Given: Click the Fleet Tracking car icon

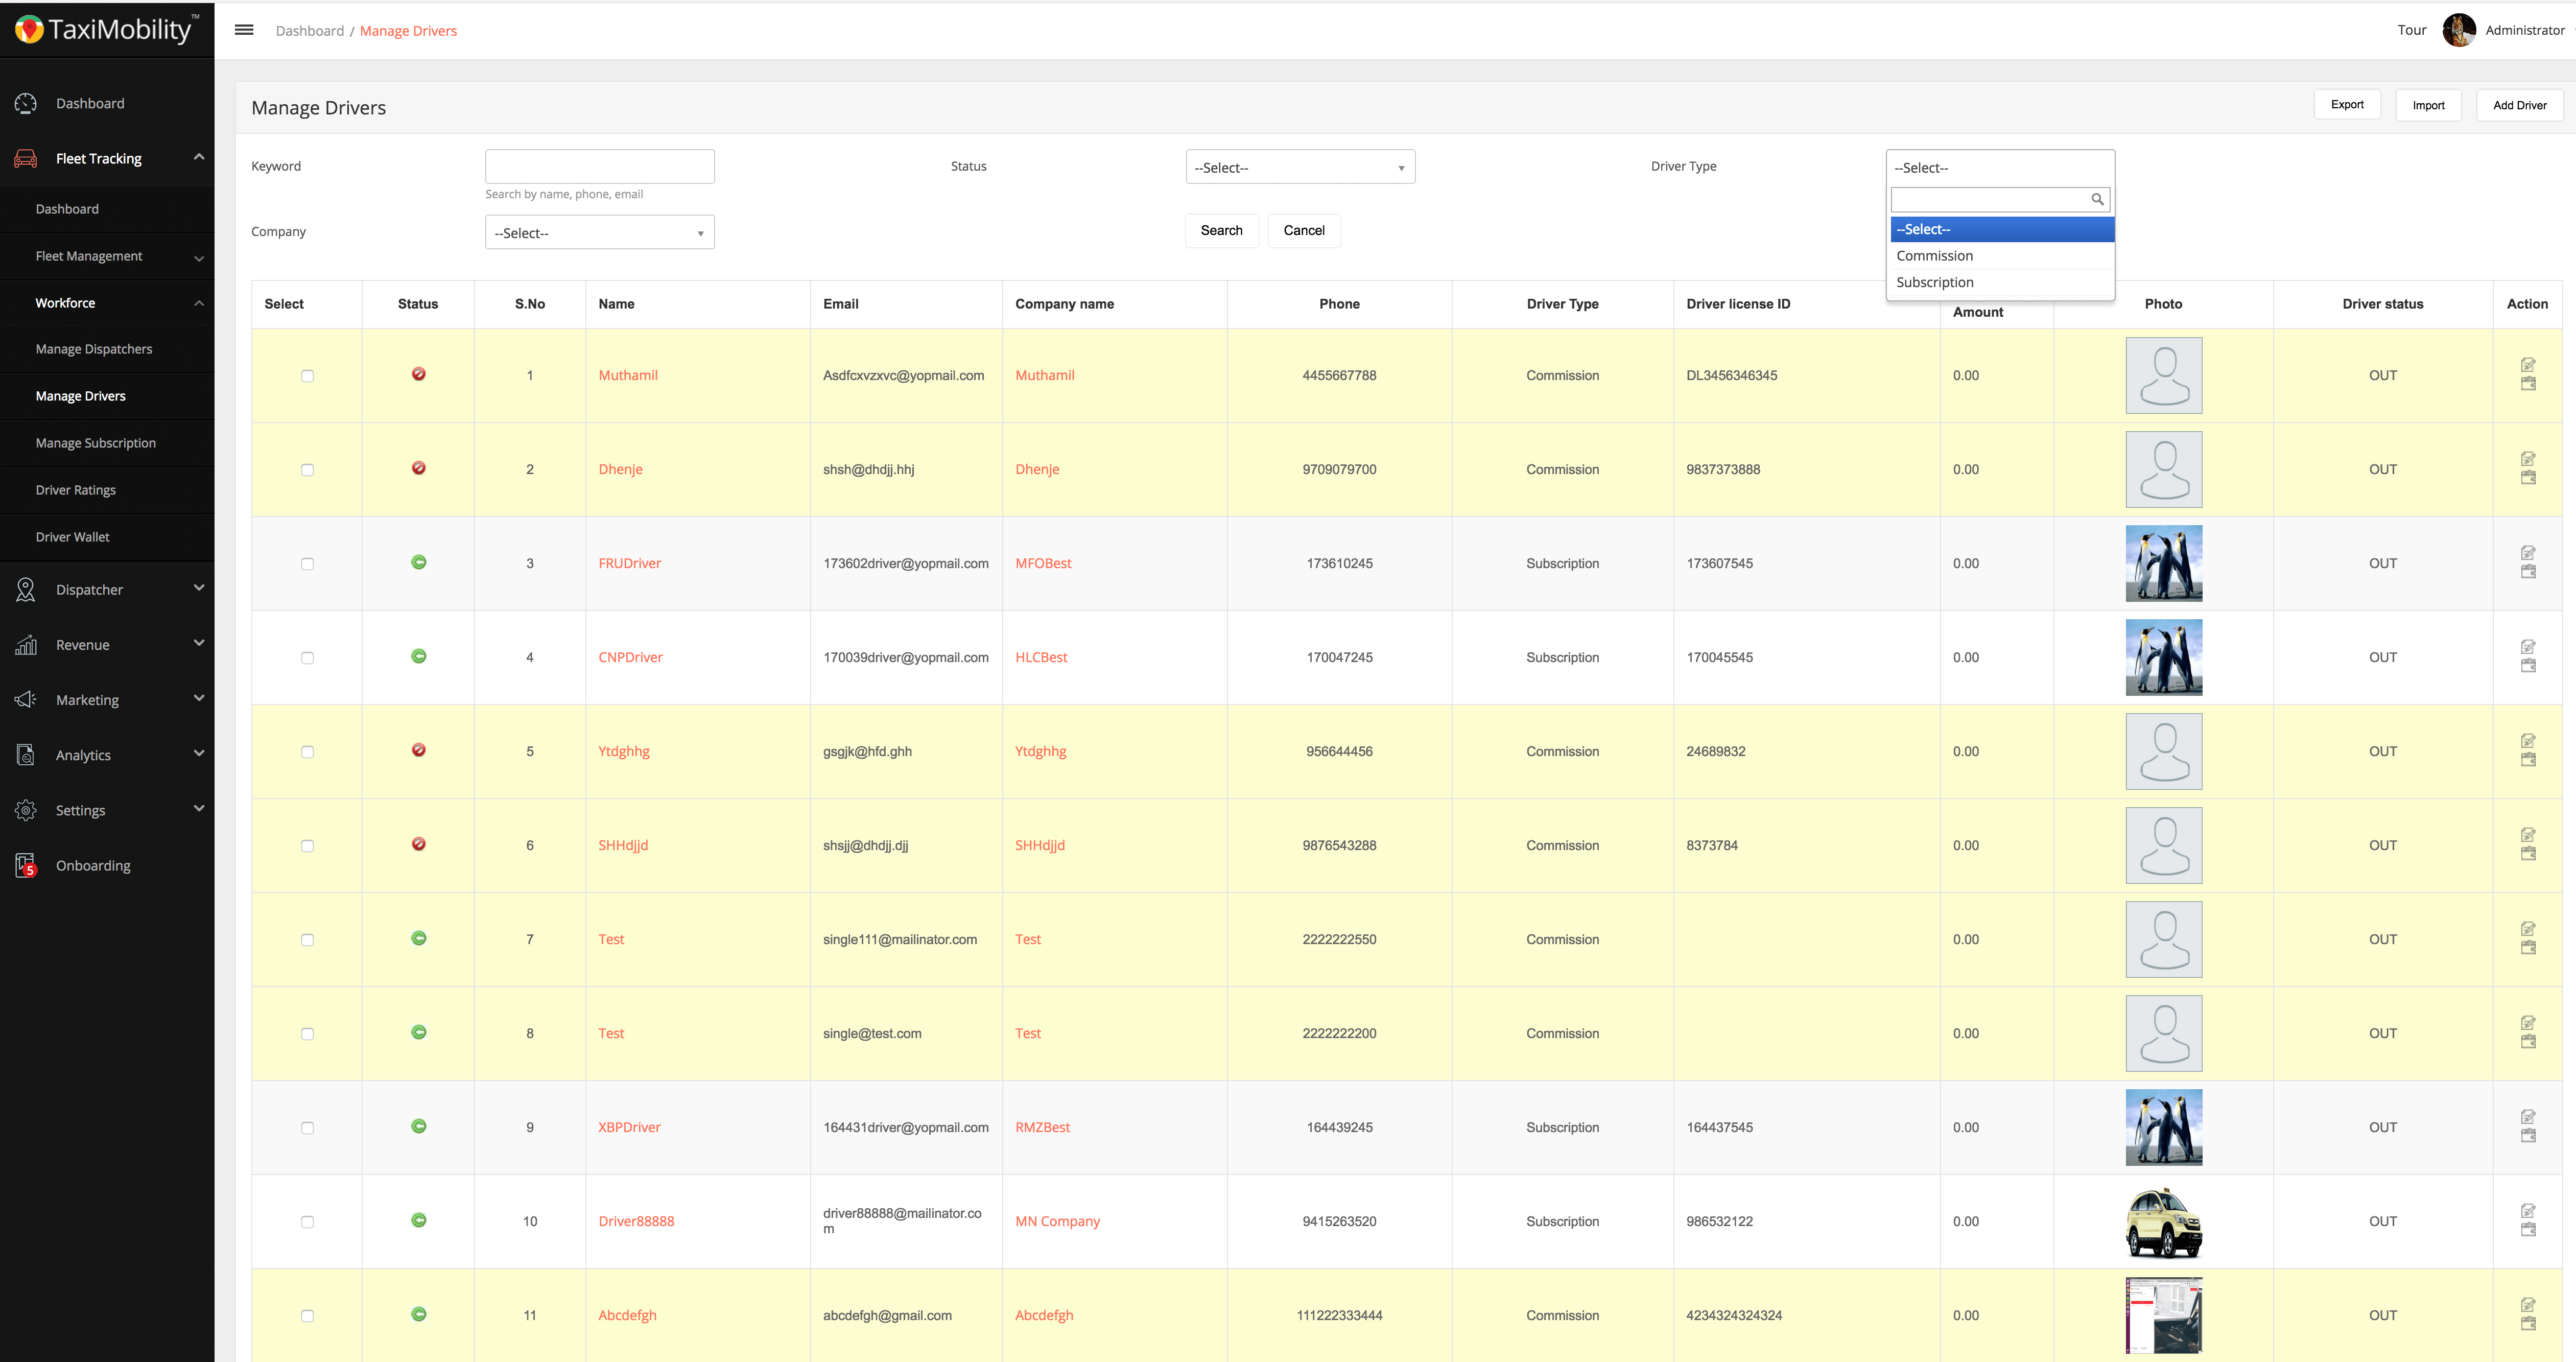Looking at the screenshot, I should [26, 158].
